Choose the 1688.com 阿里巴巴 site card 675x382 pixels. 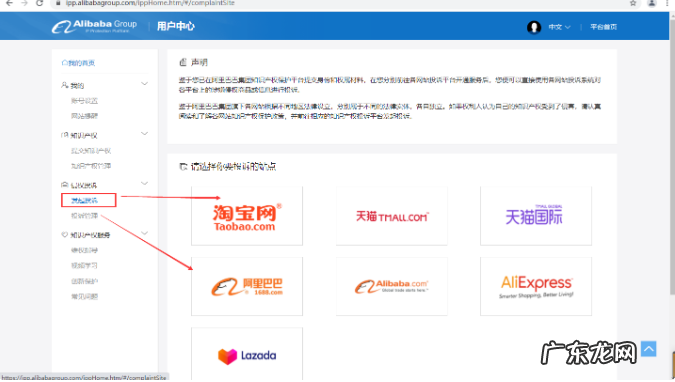click(x=247, y=286)
